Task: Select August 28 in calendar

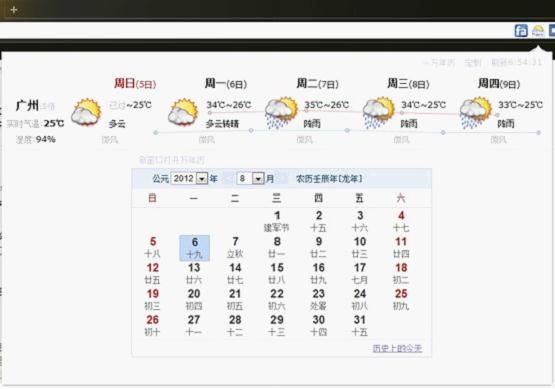Action: (x=235, y=326)
